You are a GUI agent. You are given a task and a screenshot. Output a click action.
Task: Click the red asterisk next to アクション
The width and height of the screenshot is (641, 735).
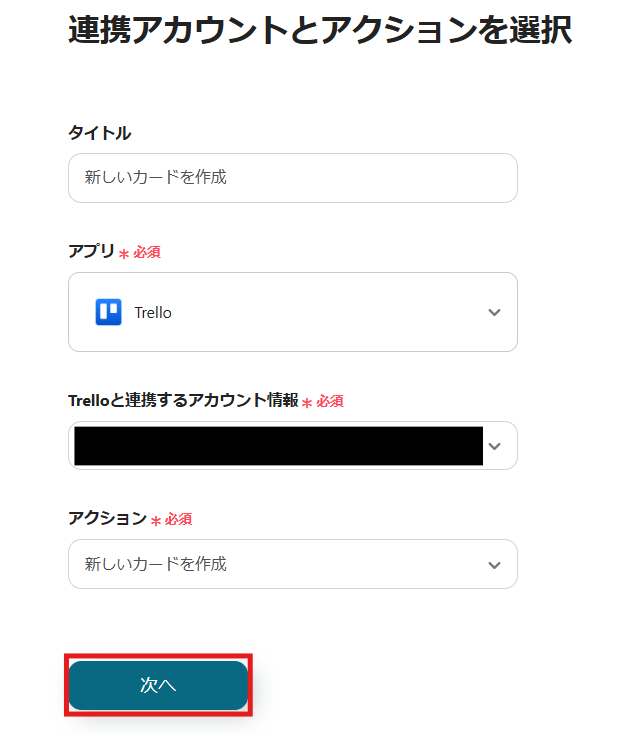156,521
